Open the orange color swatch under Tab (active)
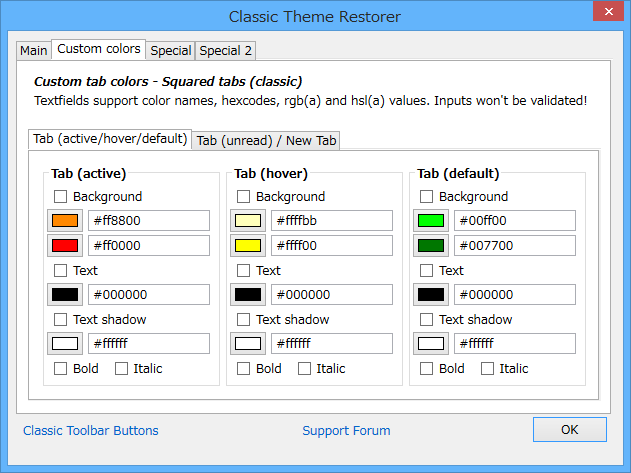The image size is (631, 473). (65, 221)
